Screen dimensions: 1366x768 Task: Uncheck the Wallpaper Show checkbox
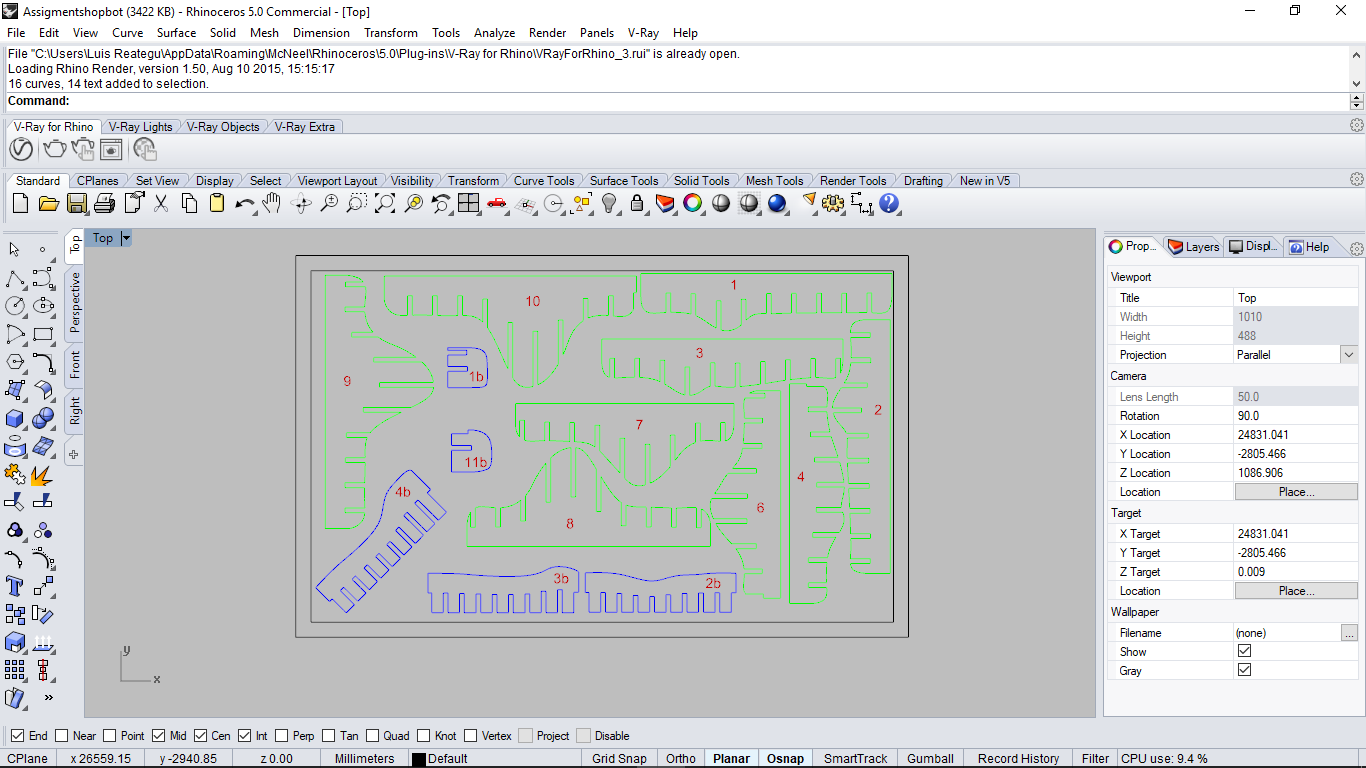pyautogui.click(x=1244, y=651)
